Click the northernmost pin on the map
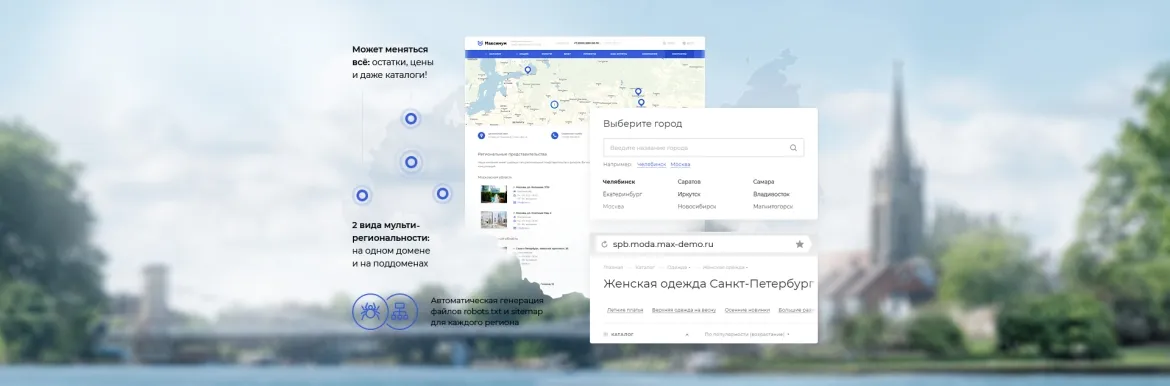This screenshot has width=1170, height=386. click(x=528, y=70)
